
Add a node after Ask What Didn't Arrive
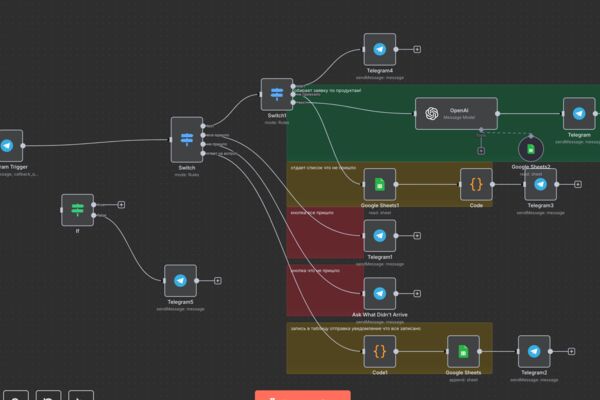click(x=417, y=293)
